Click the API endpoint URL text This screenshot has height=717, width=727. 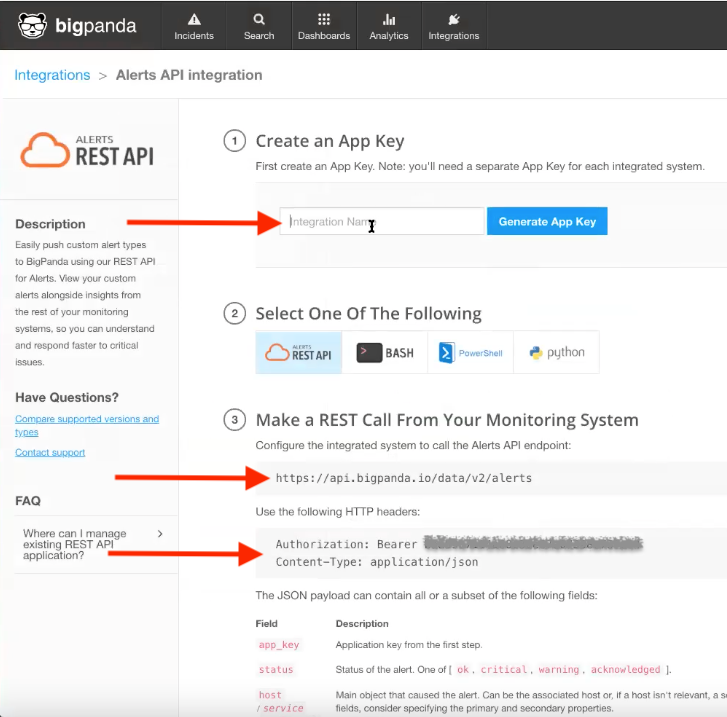point(404,478)
